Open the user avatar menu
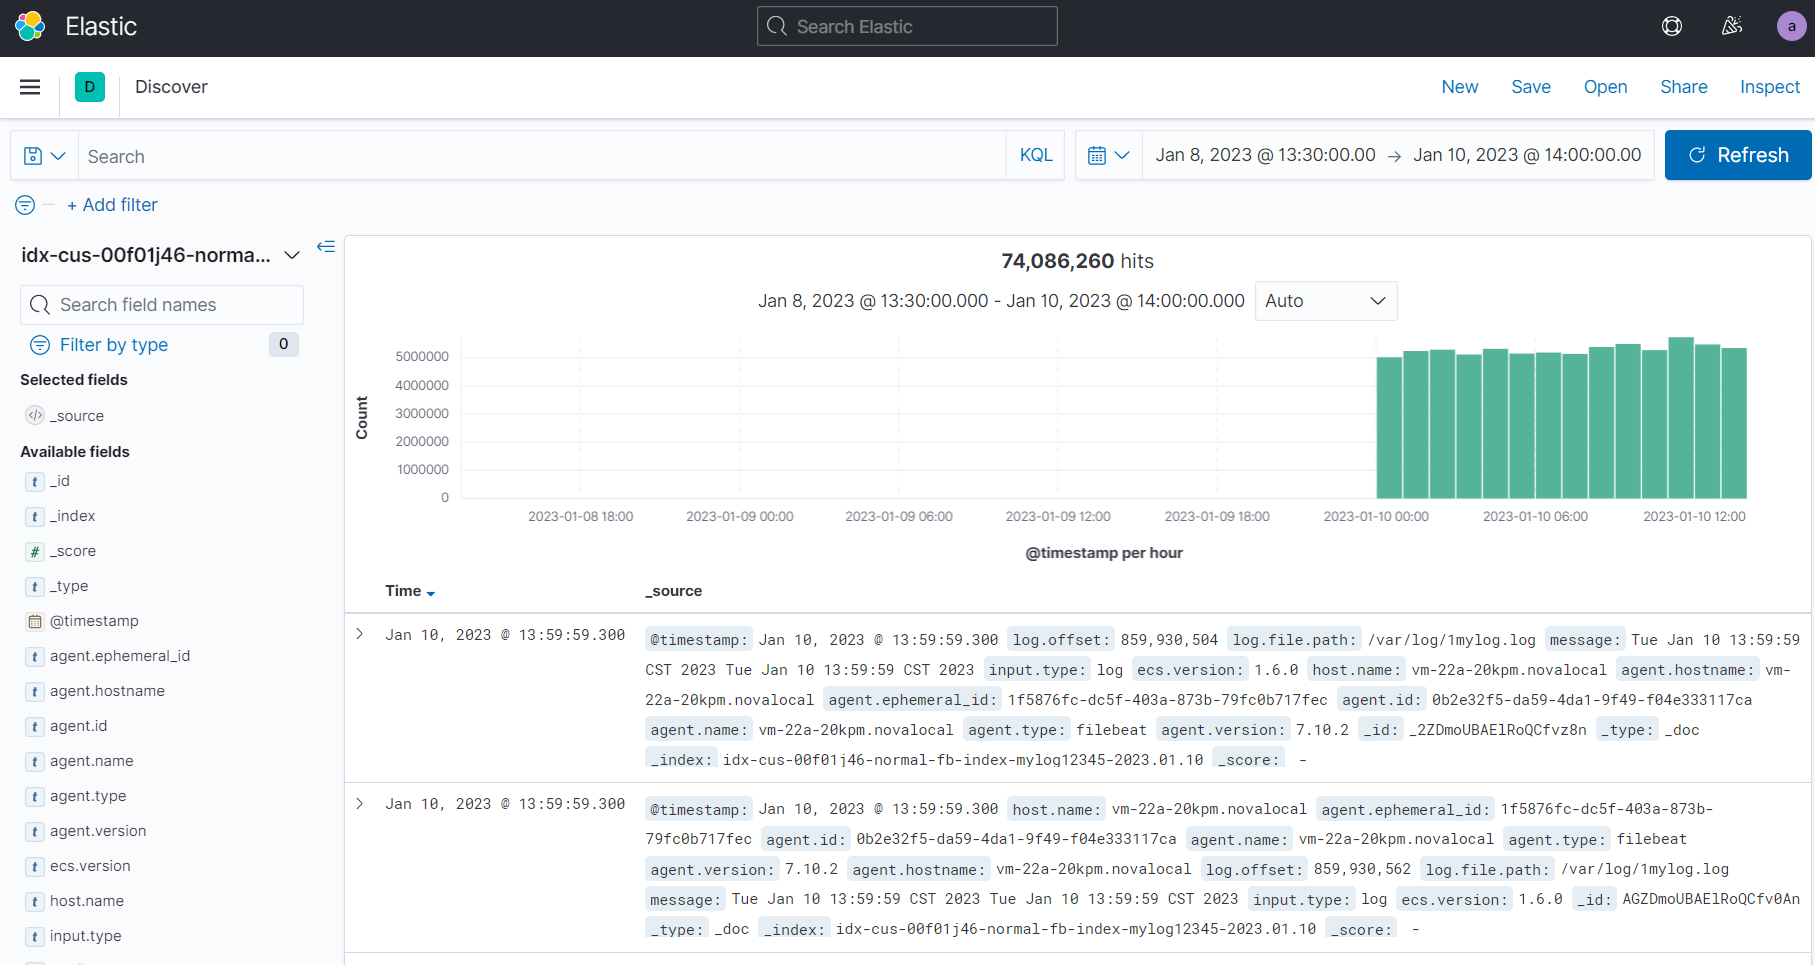This screenshot has height=965, width=1815. (x=1791, y=27)
